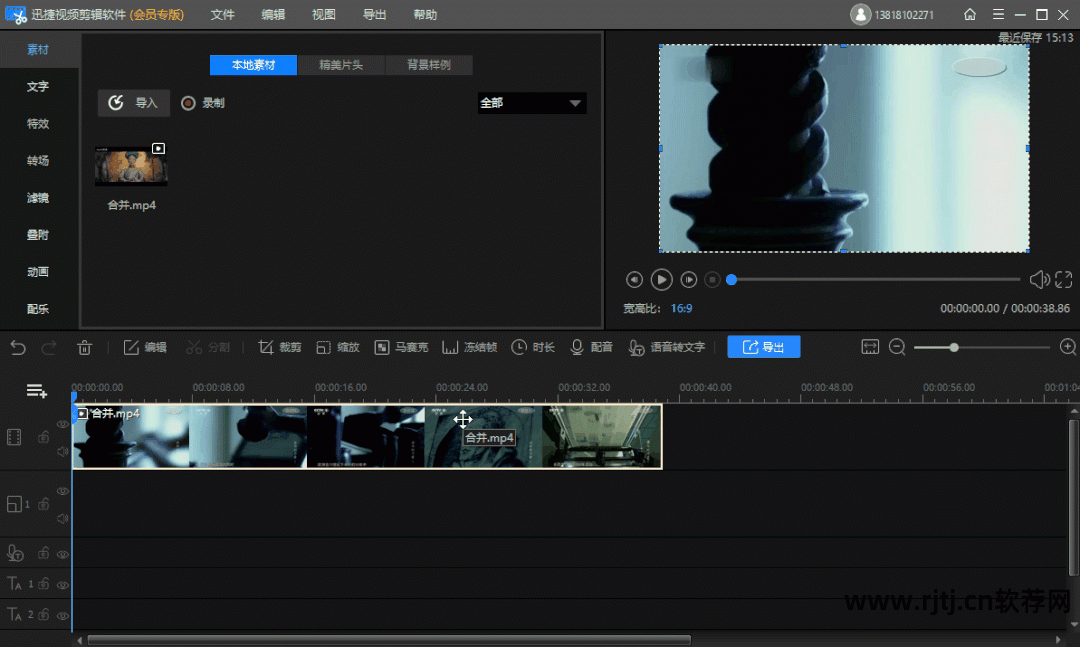1080x647 pixels.
Task: Step to previous frame in preview
Action: 634,279
